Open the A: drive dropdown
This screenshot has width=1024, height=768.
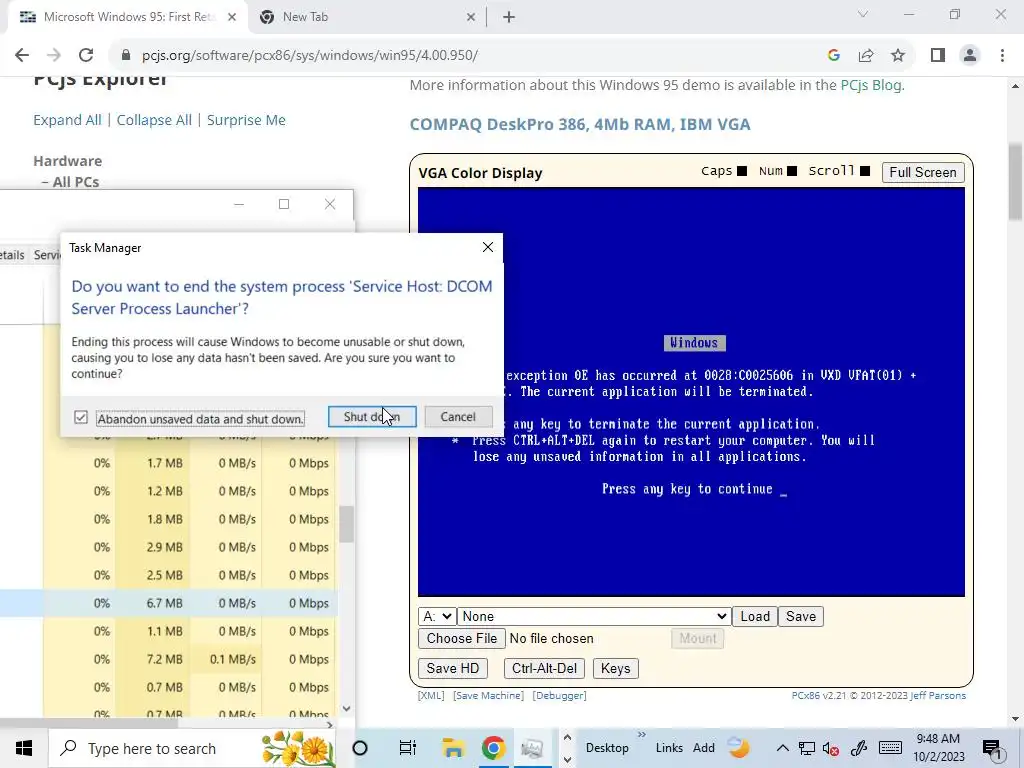(436, 616)
